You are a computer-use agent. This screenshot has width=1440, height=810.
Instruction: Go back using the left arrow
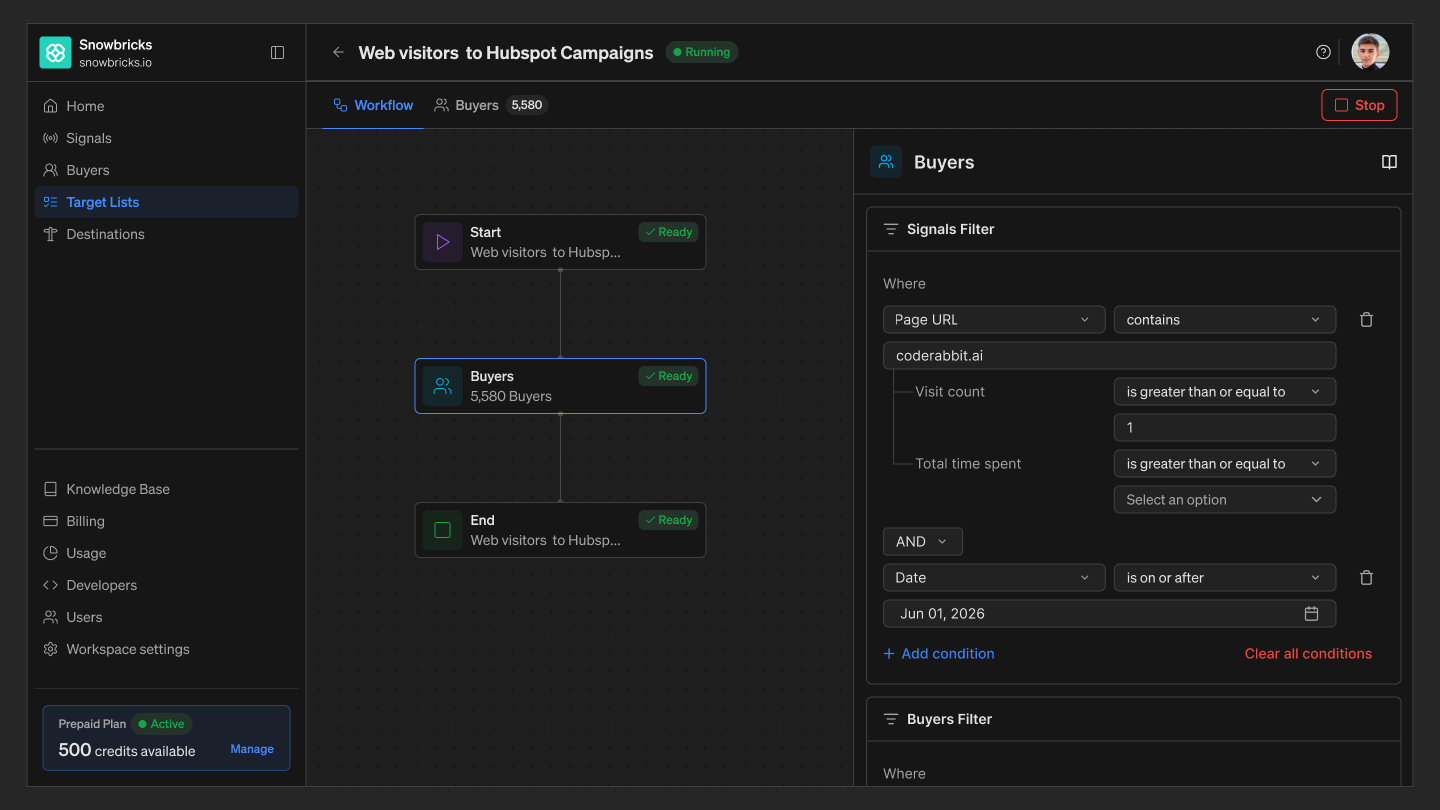(x=338, y=52)
